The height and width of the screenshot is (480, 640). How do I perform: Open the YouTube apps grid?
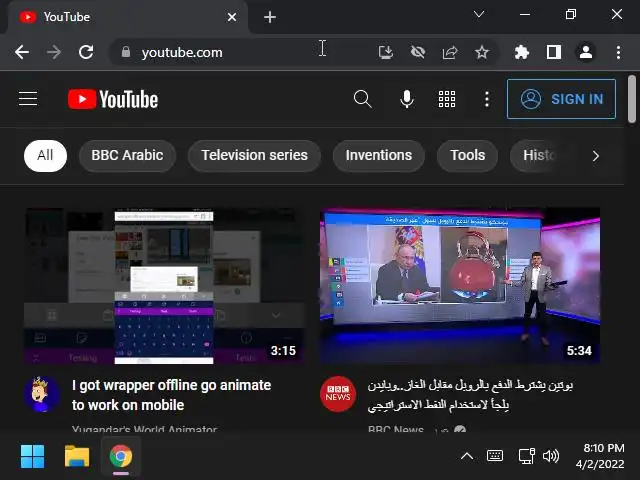(x=447, y=99)
